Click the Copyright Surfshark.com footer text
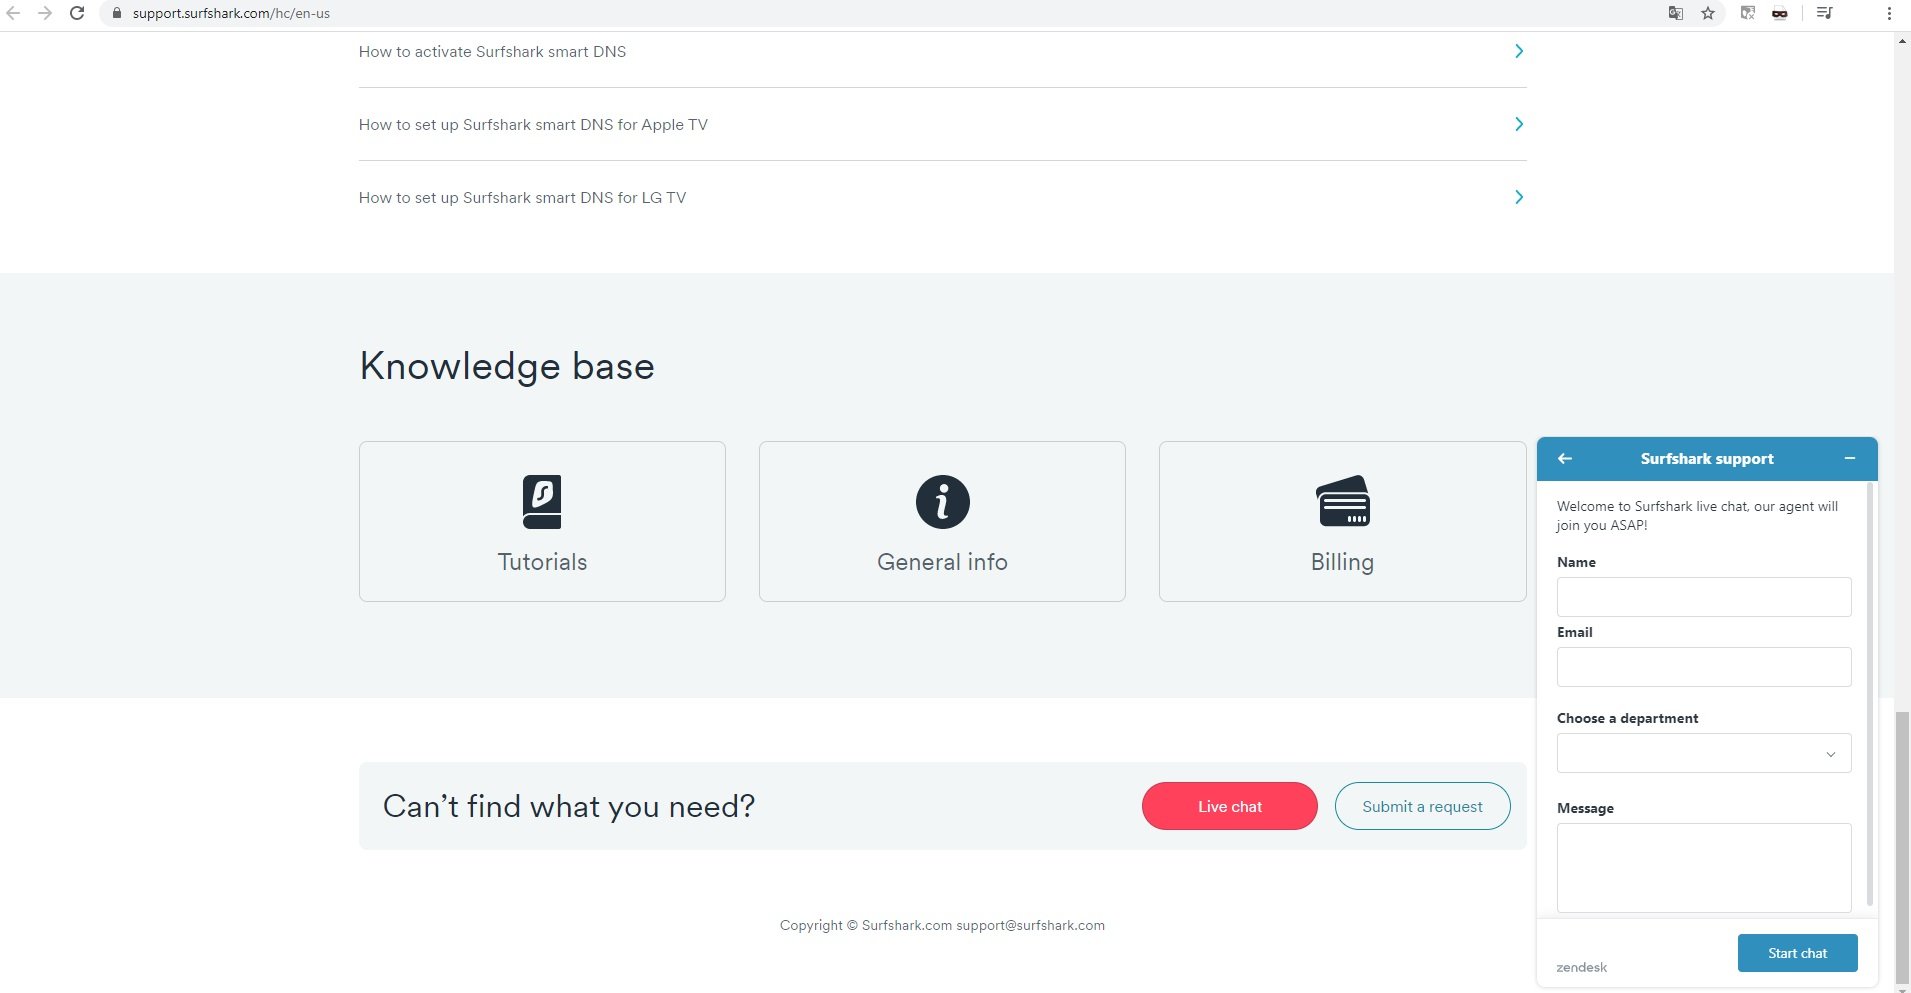1911x993 pixels. (942, 925)
